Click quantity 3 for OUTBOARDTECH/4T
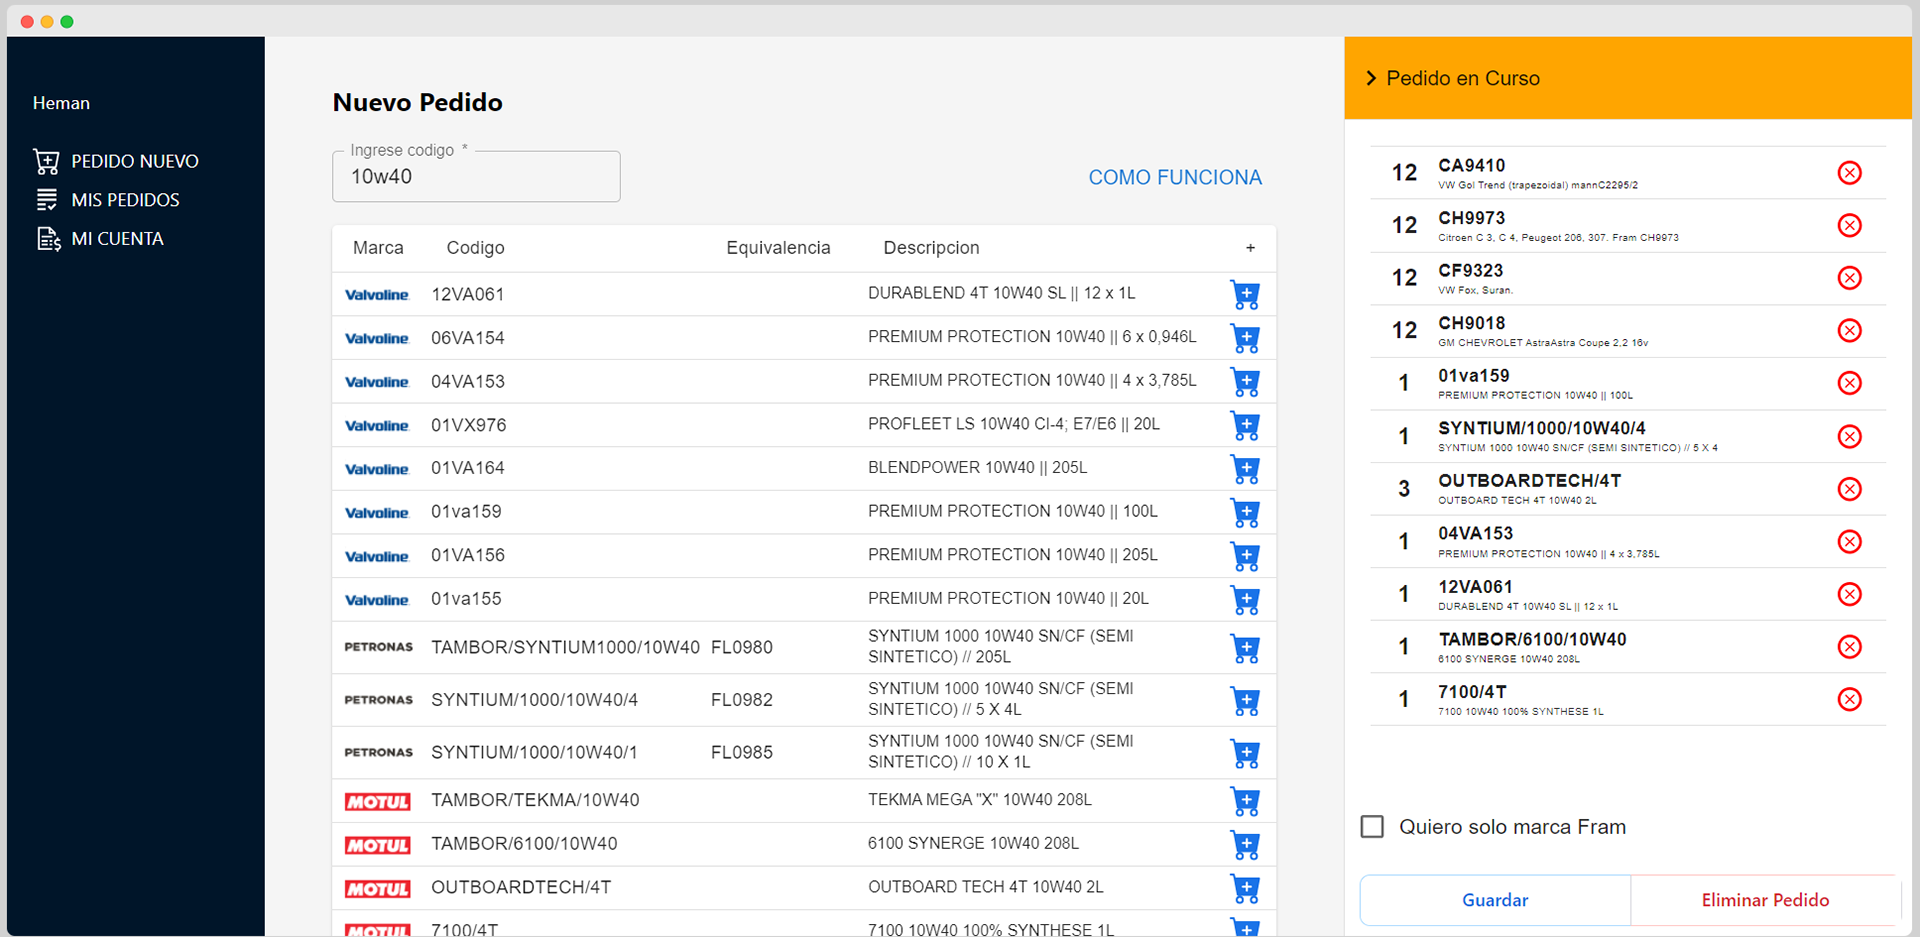Image resolution: width=1920 pixels, height=937 pixels. tap(1404, 489)
